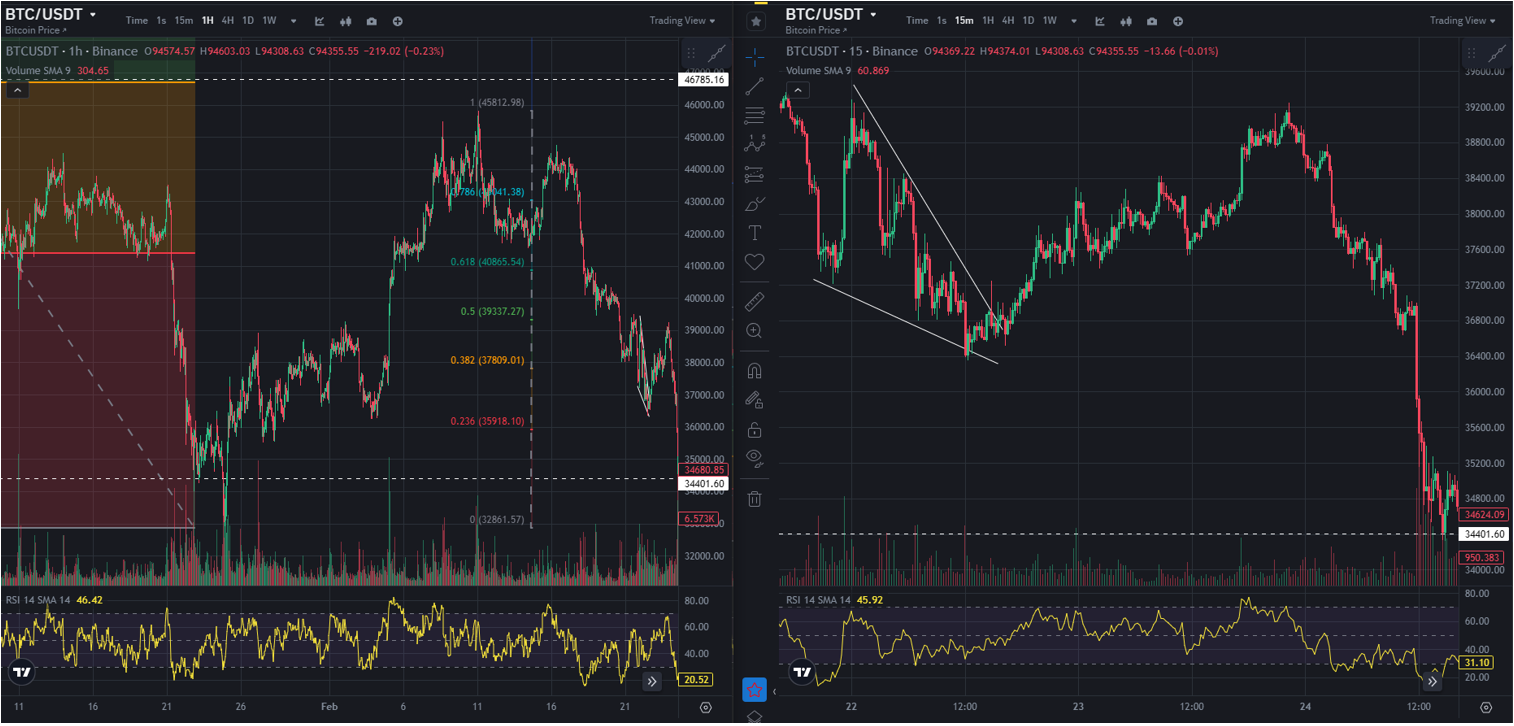Click the BTCUSDT · 15 · Binance title
Screen dimensions: 1514x726
click(852, 51)
